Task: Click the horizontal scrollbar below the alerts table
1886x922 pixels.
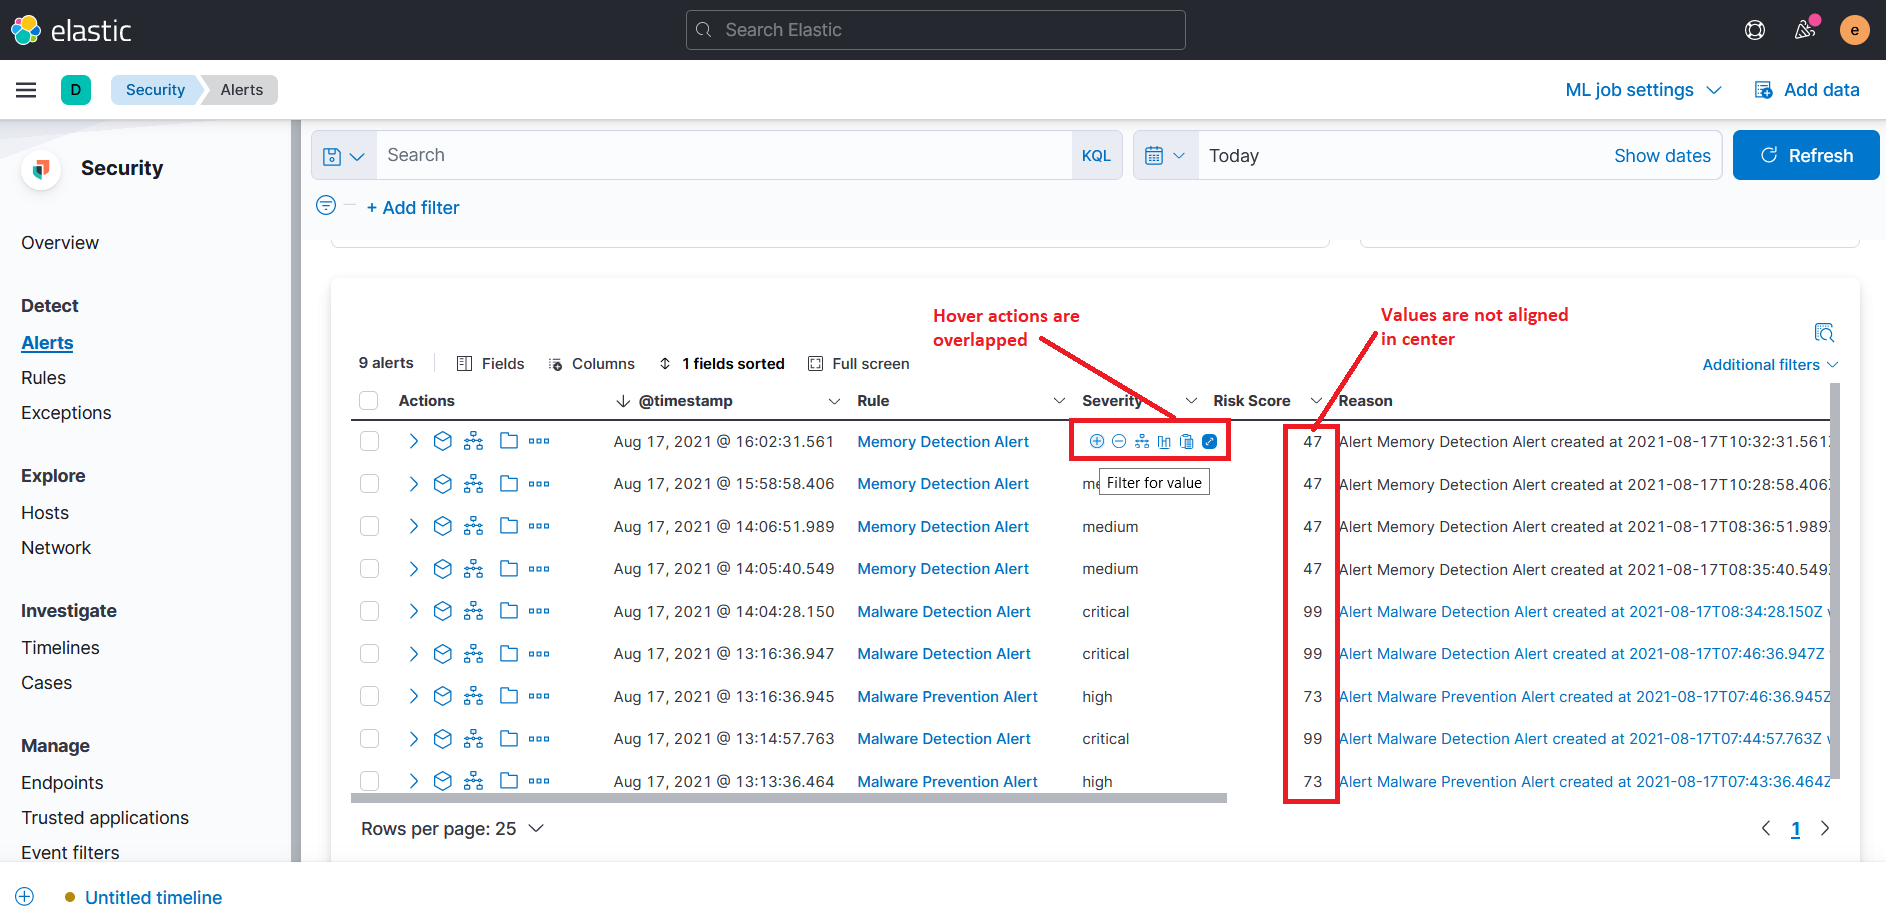Action: pyautogui.click(x=789, y=798)
